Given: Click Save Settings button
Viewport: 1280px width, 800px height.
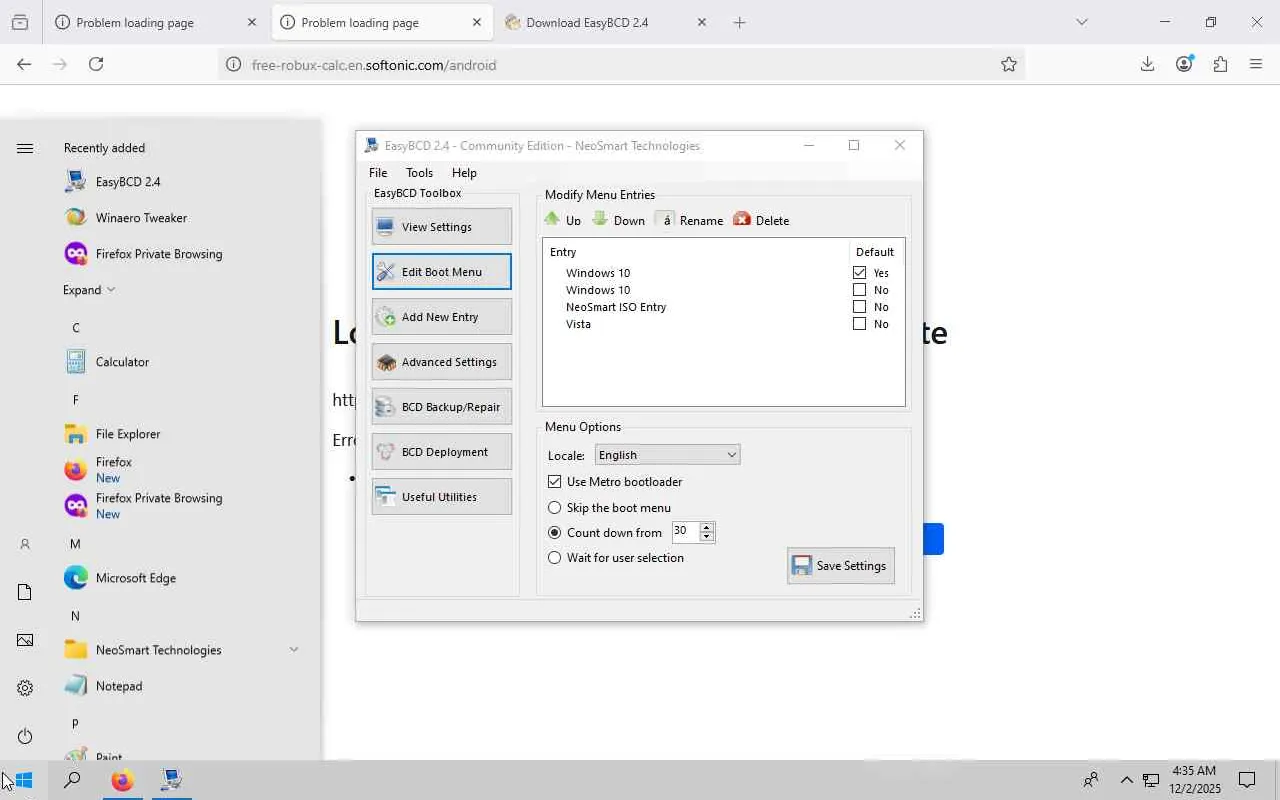Looking at the screenshot, I should pyautogui.click(x=841, y=566).
